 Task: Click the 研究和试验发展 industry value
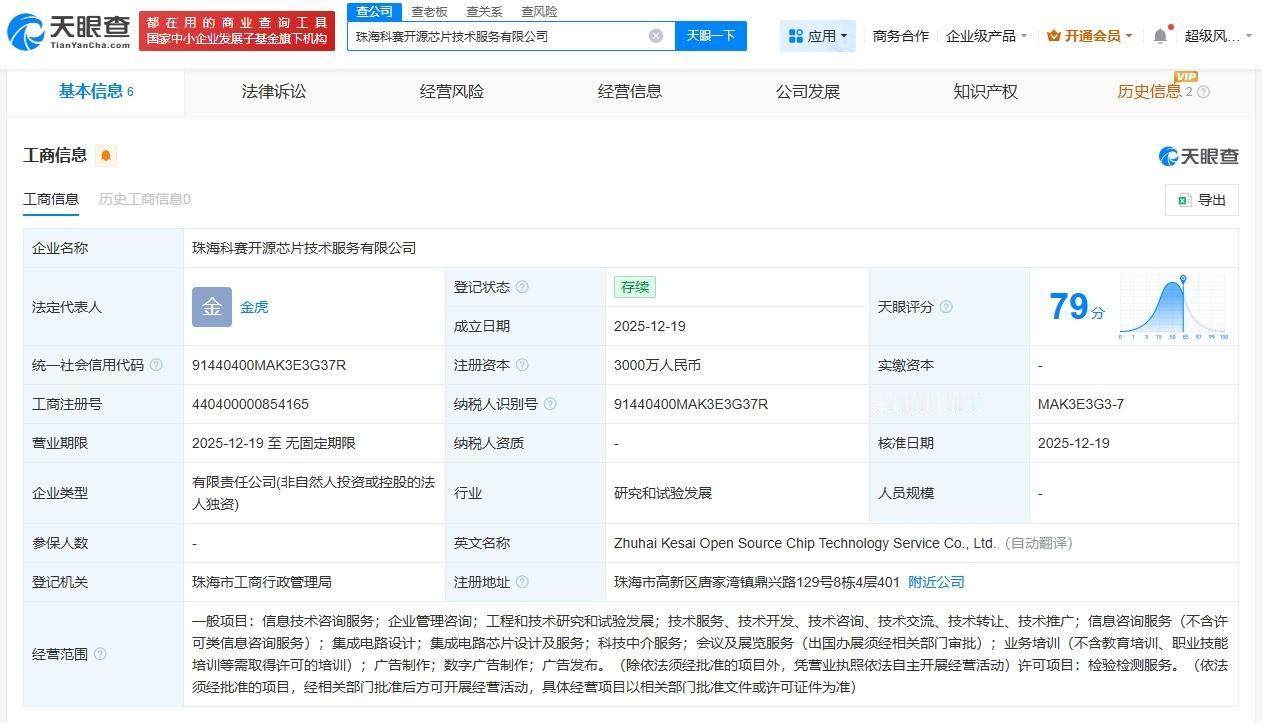point(663,493)
